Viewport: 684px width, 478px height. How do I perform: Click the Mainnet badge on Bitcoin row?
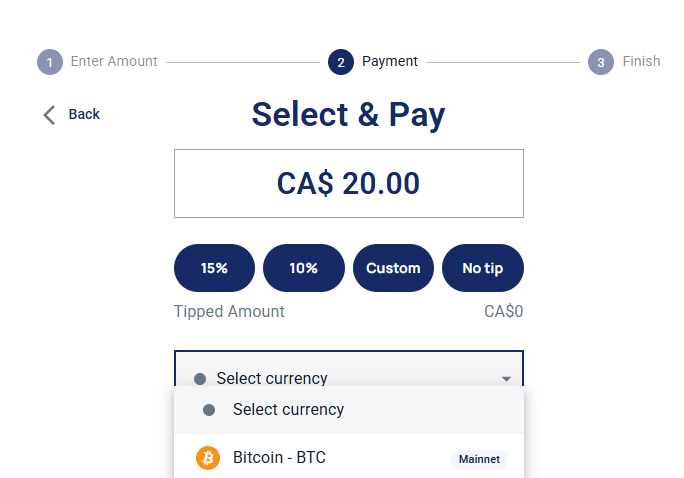pyautogui.click(x=479, y=459)
